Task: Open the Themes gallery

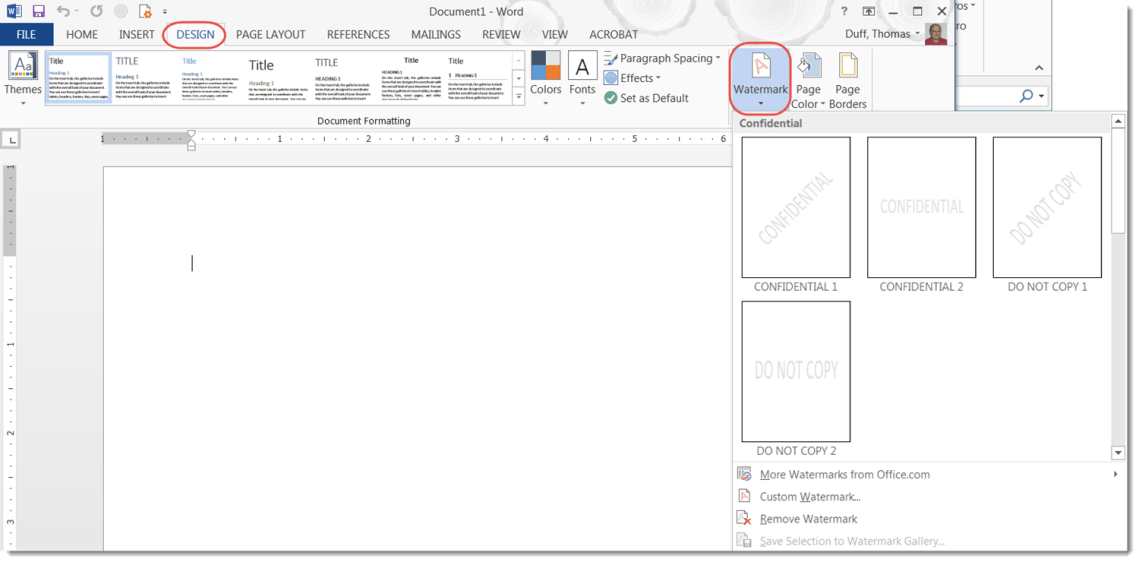Action: pyautogui.click(x=23, y=78)
